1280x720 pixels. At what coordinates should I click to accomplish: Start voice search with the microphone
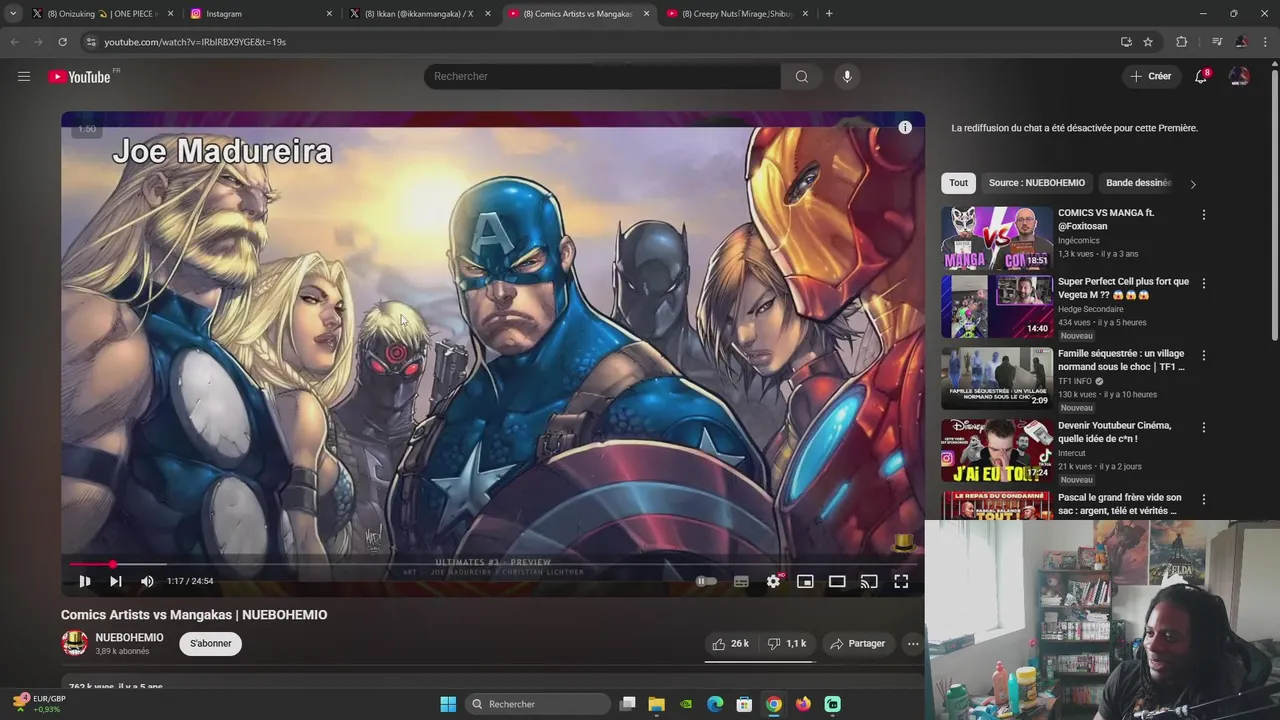pos(847,76)
